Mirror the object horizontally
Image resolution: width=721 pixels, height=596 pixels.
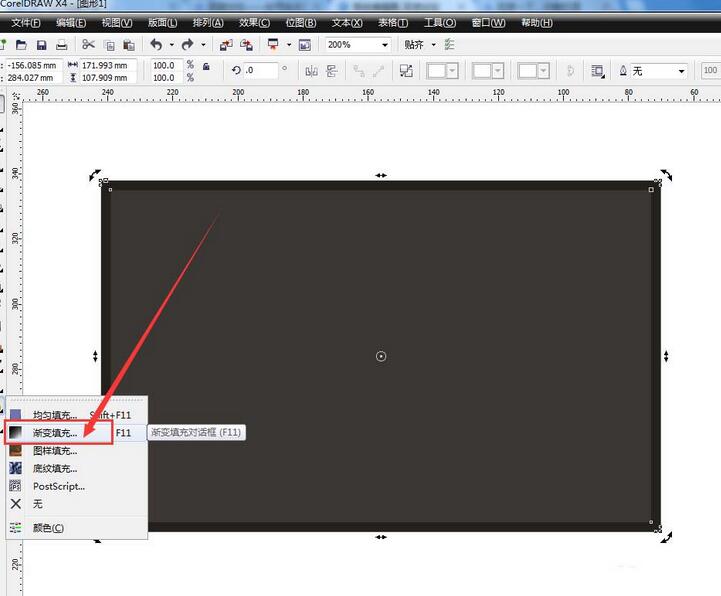(311, 71)
